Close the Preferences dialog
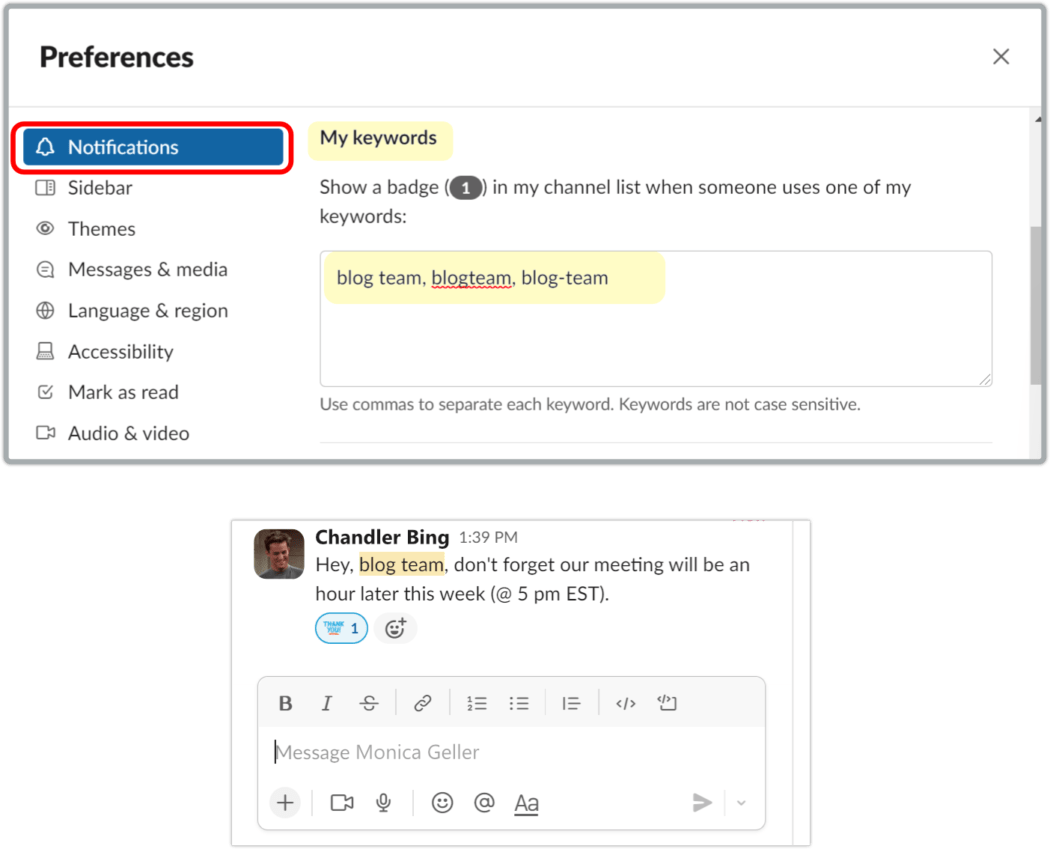 [1001, 57]
